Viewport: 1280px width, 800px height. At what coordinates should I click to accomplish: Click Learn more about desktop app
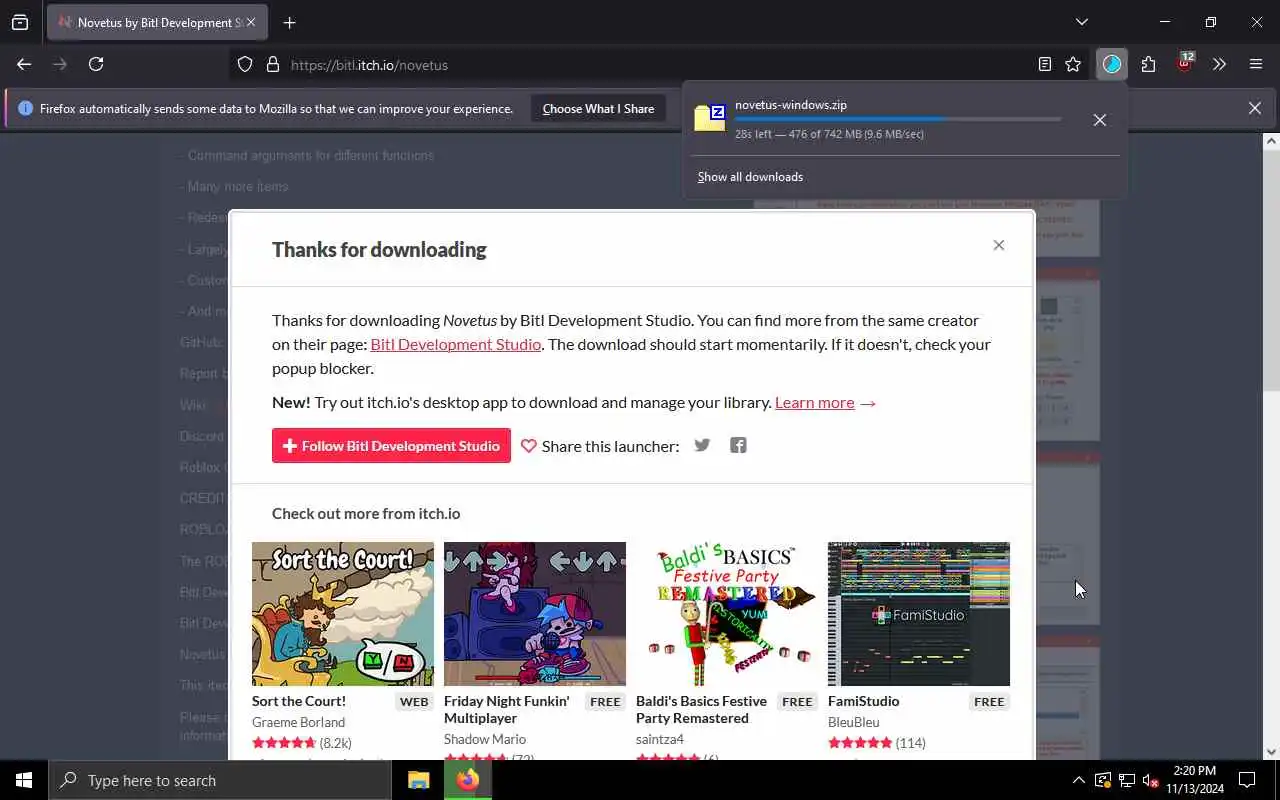tap(814, 402)
